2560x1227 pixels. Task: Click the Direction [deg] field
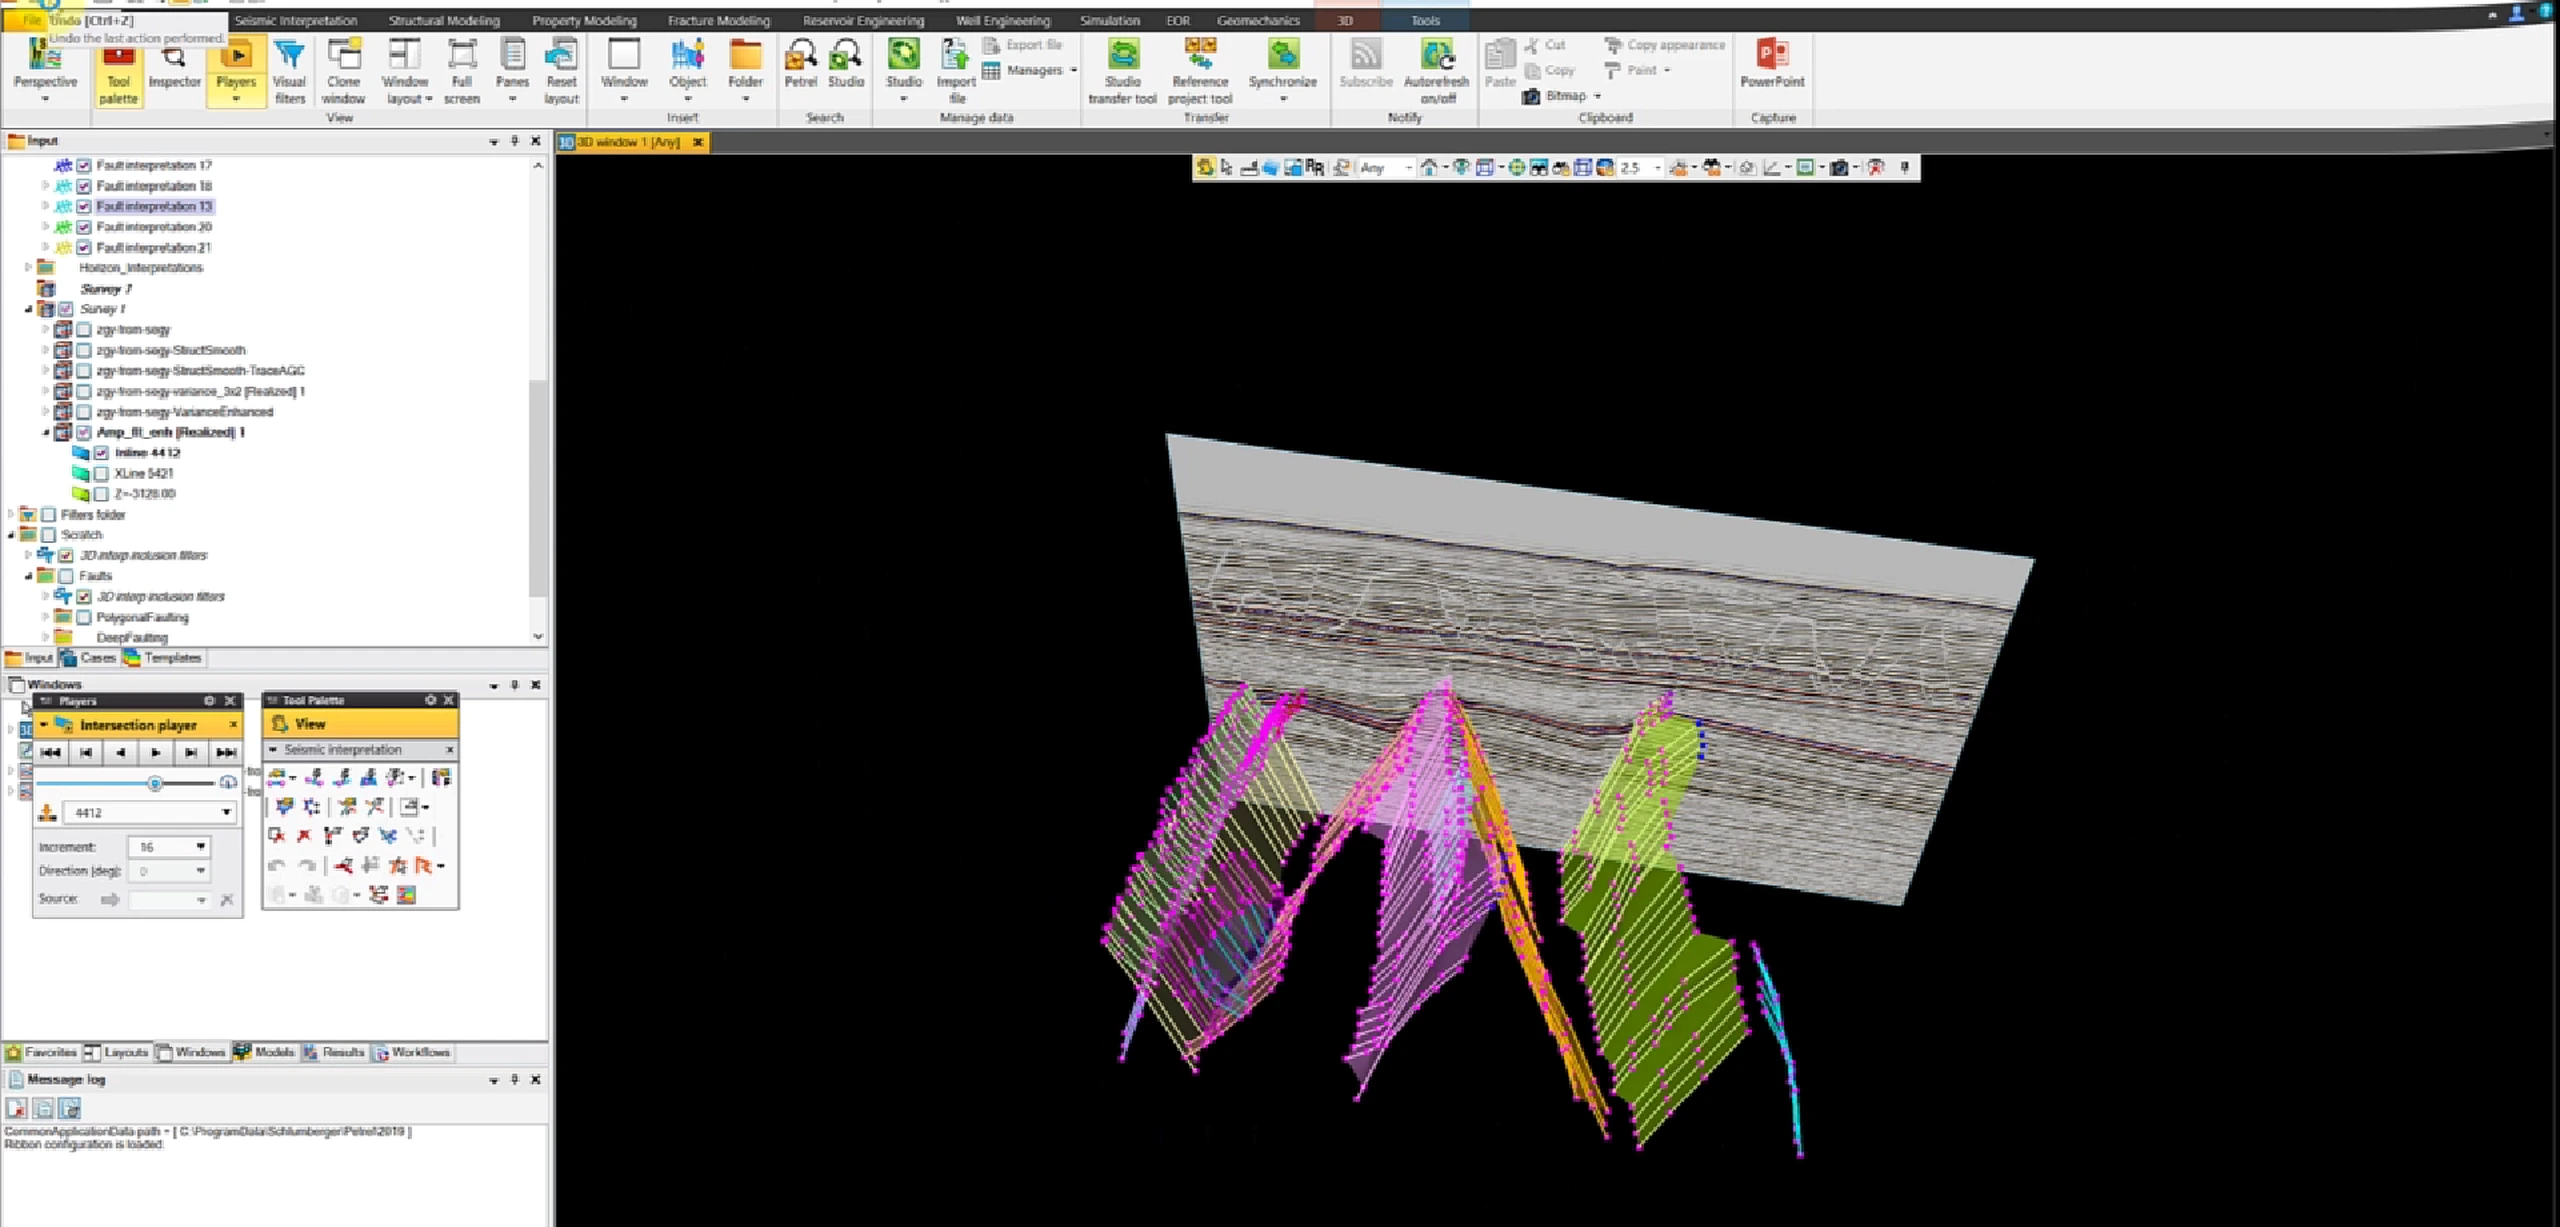[x=168, y=871]
